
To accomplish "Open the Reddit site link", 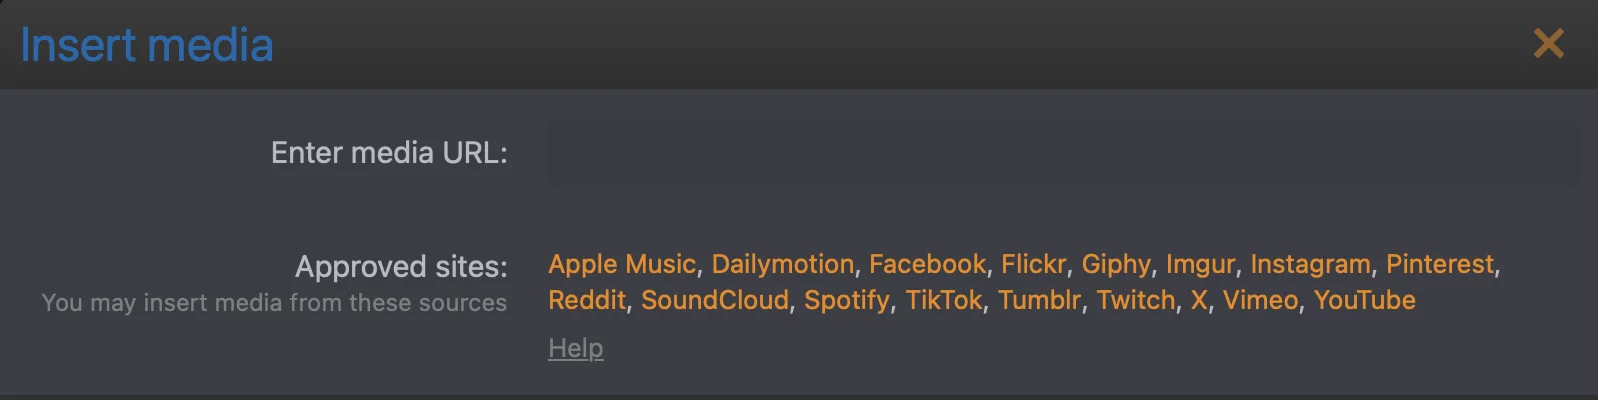I will point(586,300).
